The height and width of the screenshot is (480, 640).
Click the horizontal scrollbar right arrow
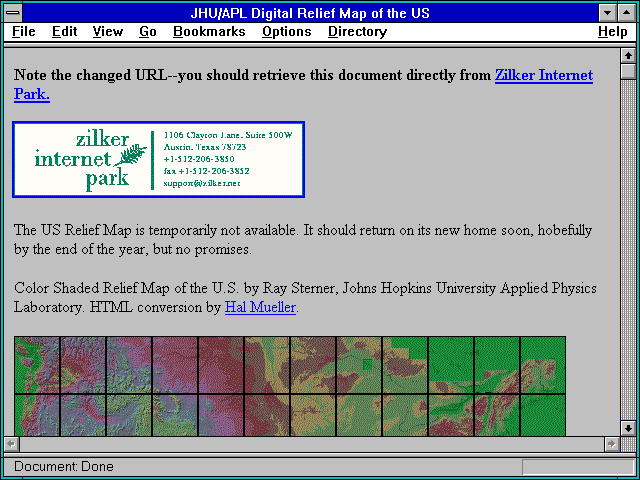coord(611,444)
